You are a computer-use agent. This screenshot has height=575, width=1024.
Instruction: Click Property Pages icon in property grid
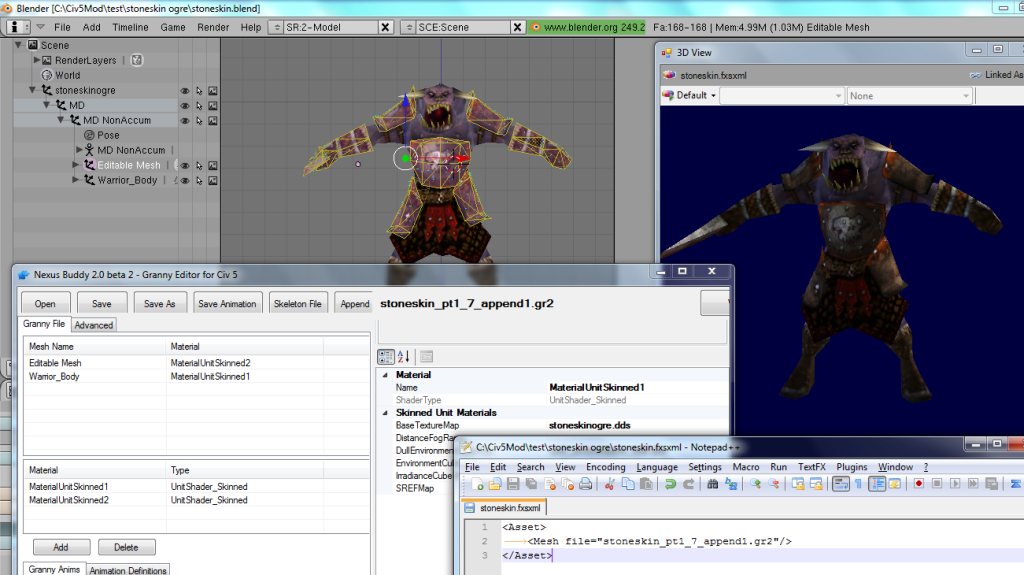[x=426, y=357]
